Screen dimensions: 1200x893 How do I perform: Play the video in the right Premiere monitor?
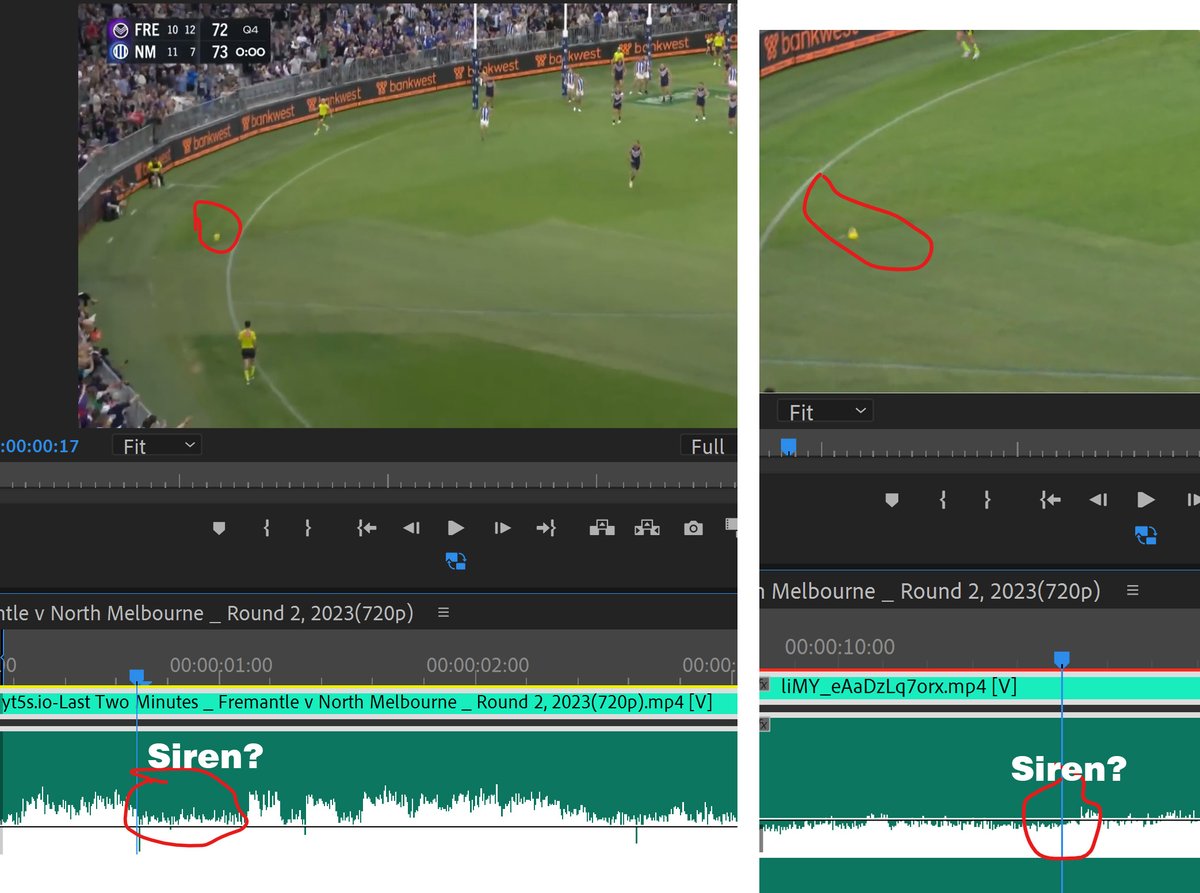1146,499
